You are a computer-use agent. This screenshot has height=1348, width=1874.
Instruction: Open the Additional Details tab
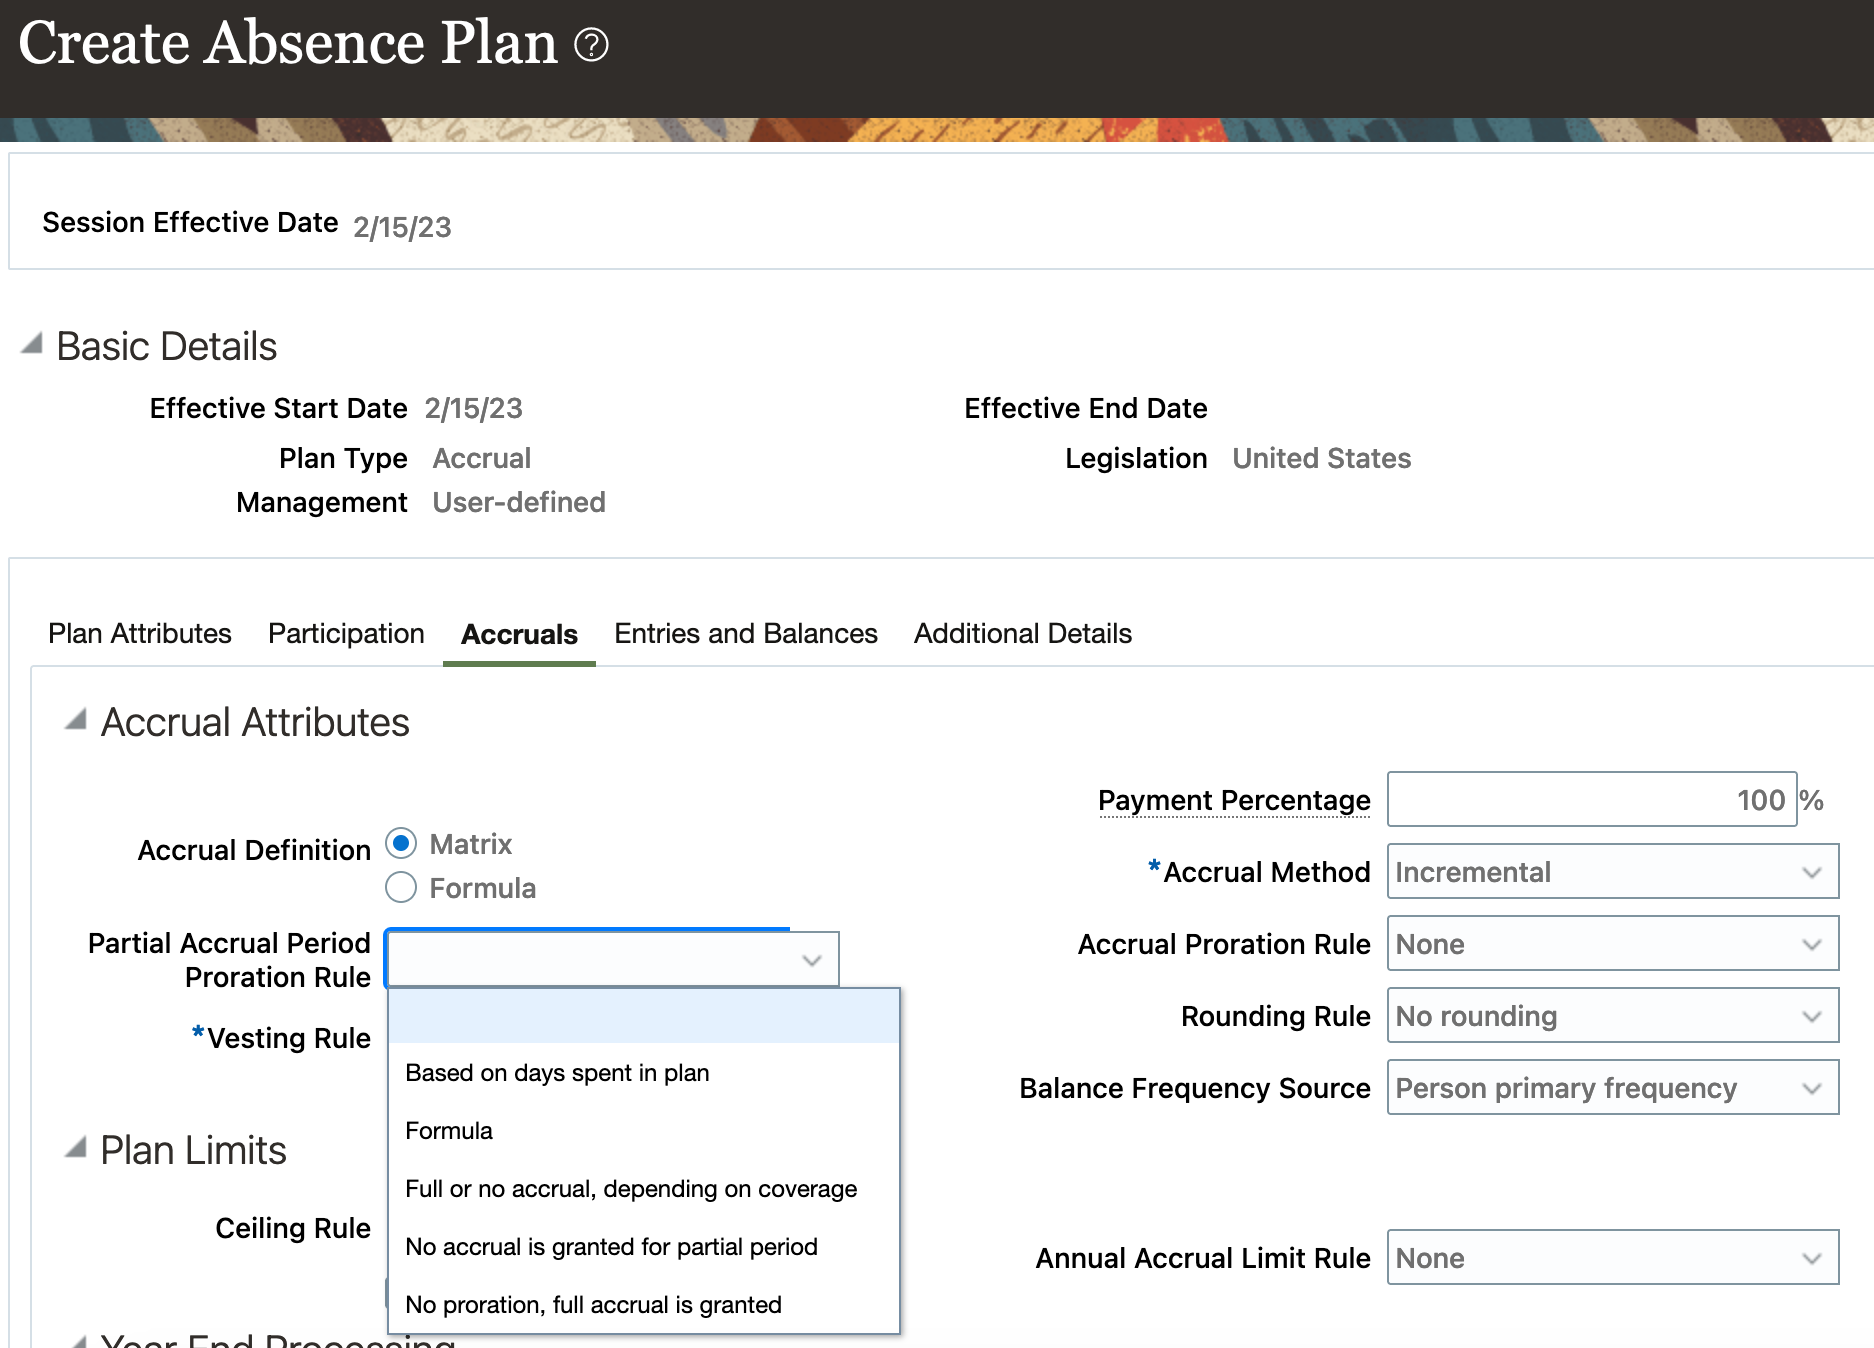tap(1022, 634)
